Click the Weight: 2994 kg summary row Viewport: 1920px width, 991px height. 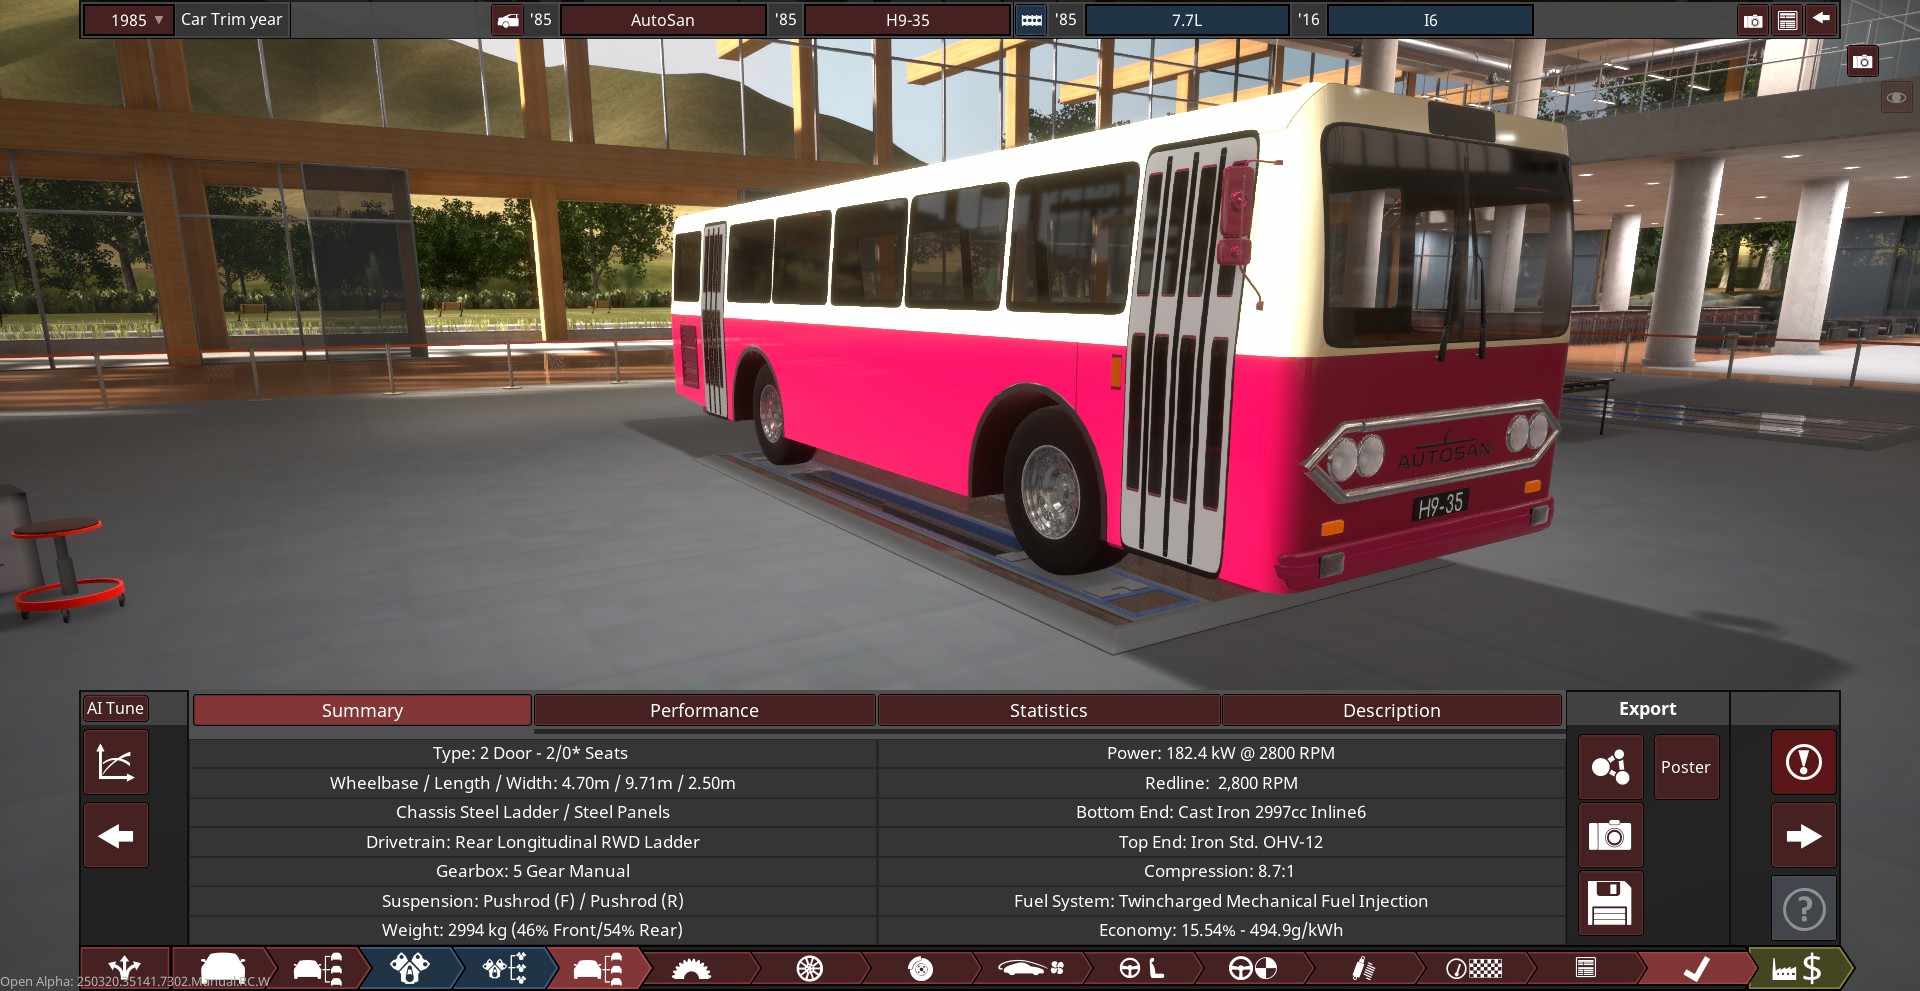coord(533,930)
